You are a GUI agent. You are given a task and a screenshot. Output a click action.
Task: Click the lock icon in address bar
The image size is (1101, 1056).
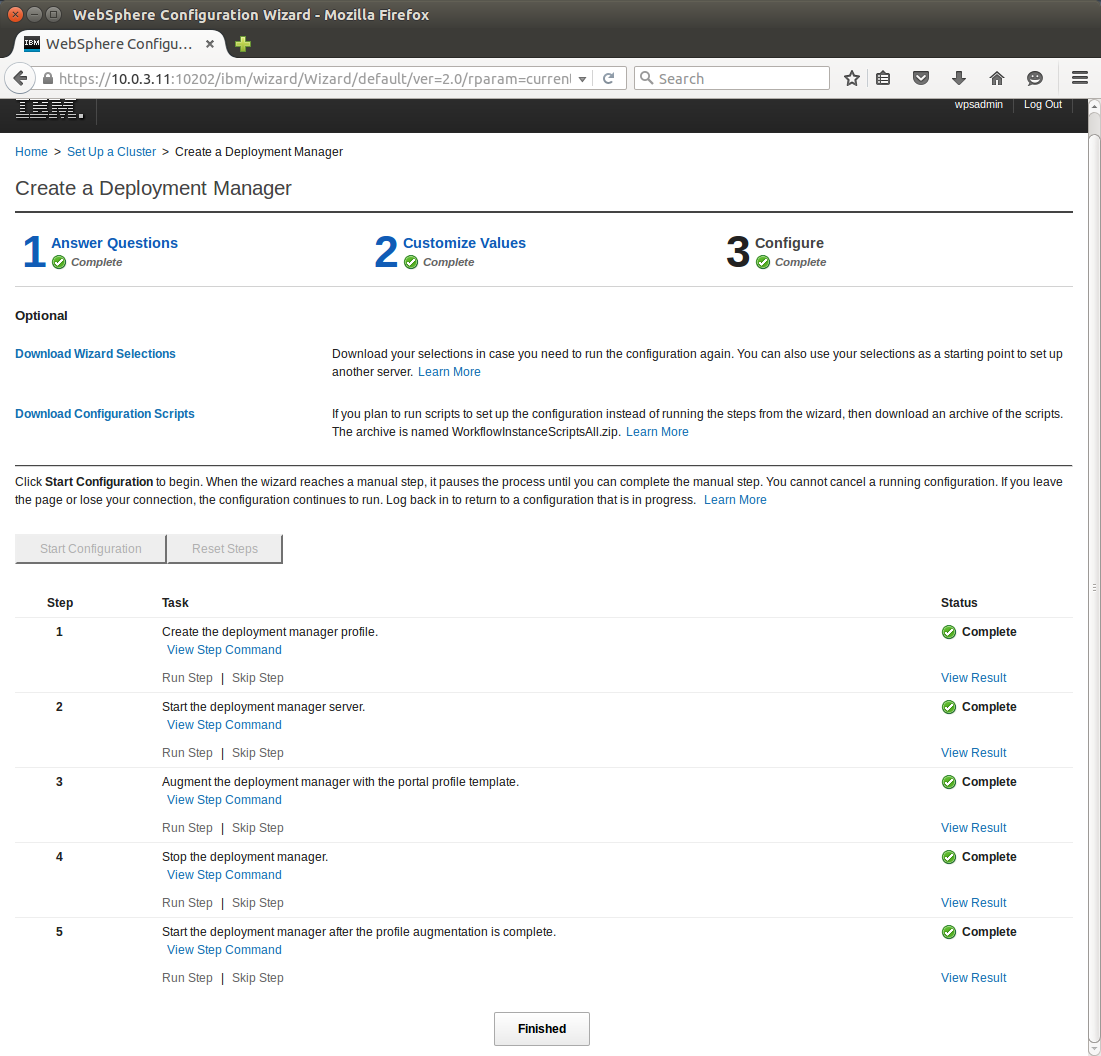(x=48, y=79)
